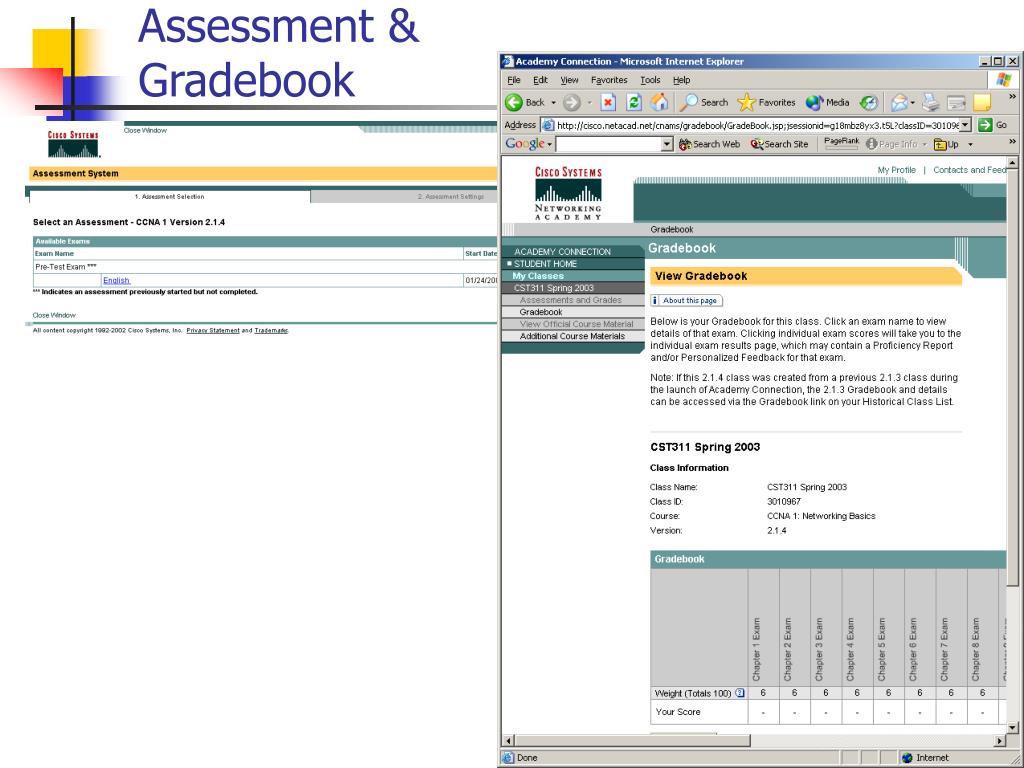The image size is (1024, 768).
Task: Click the About this page button
Action: point(686,300)
